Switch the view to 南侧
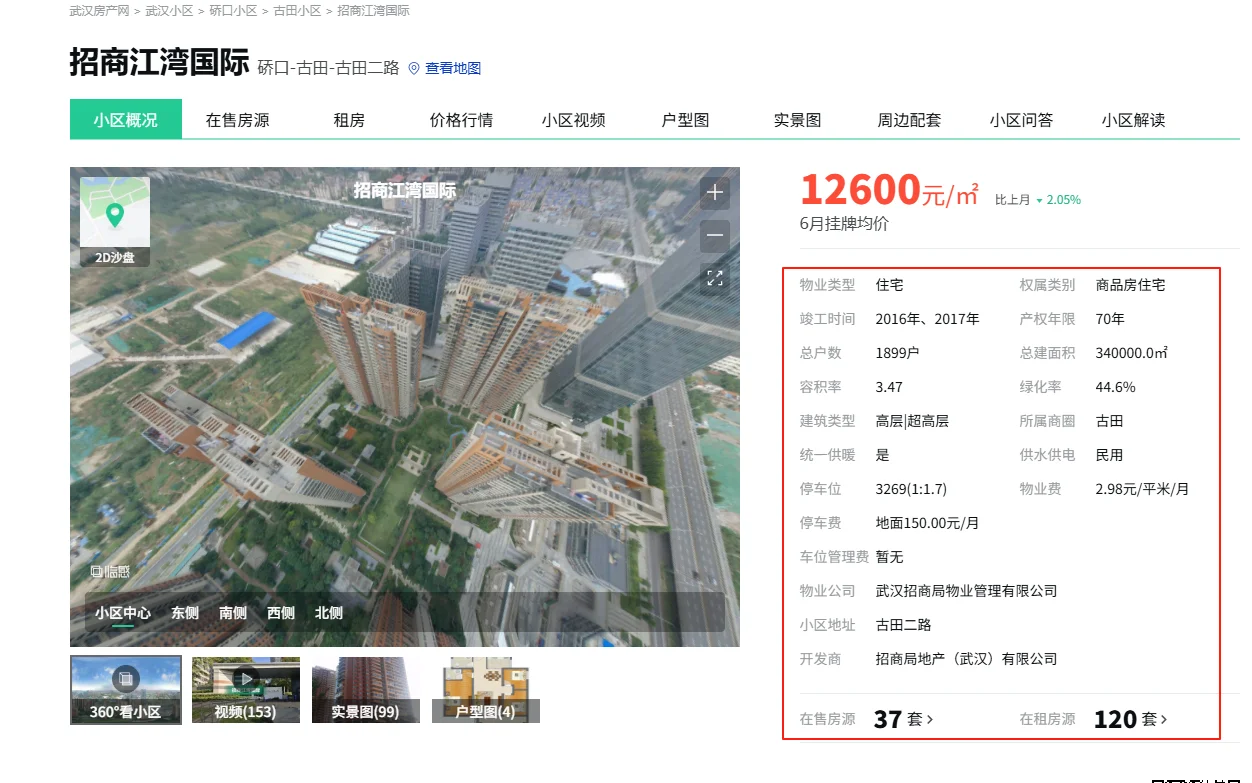The width and height of the screenshot is (1252, 783). 233,613
